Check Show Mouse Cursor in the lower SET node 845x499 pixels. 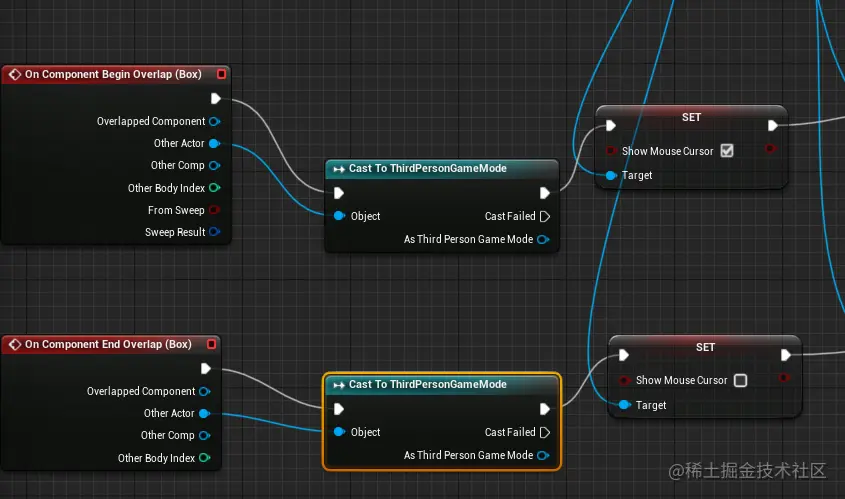pyautogui.click(x=740, y=380)
